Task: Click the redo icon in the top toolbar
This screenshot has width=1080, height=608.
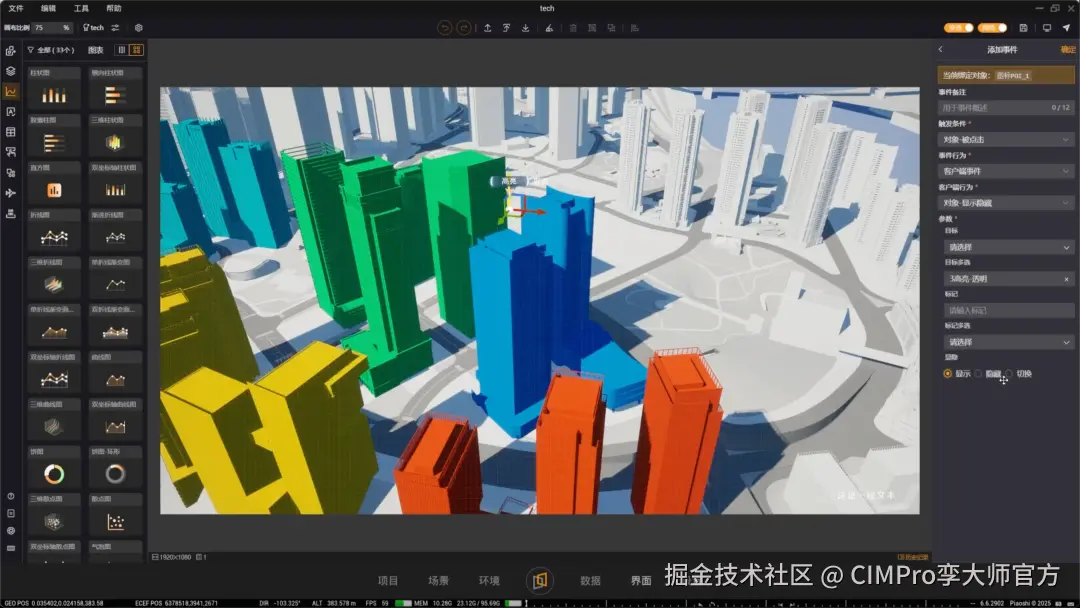Action: tap(464, 28)
